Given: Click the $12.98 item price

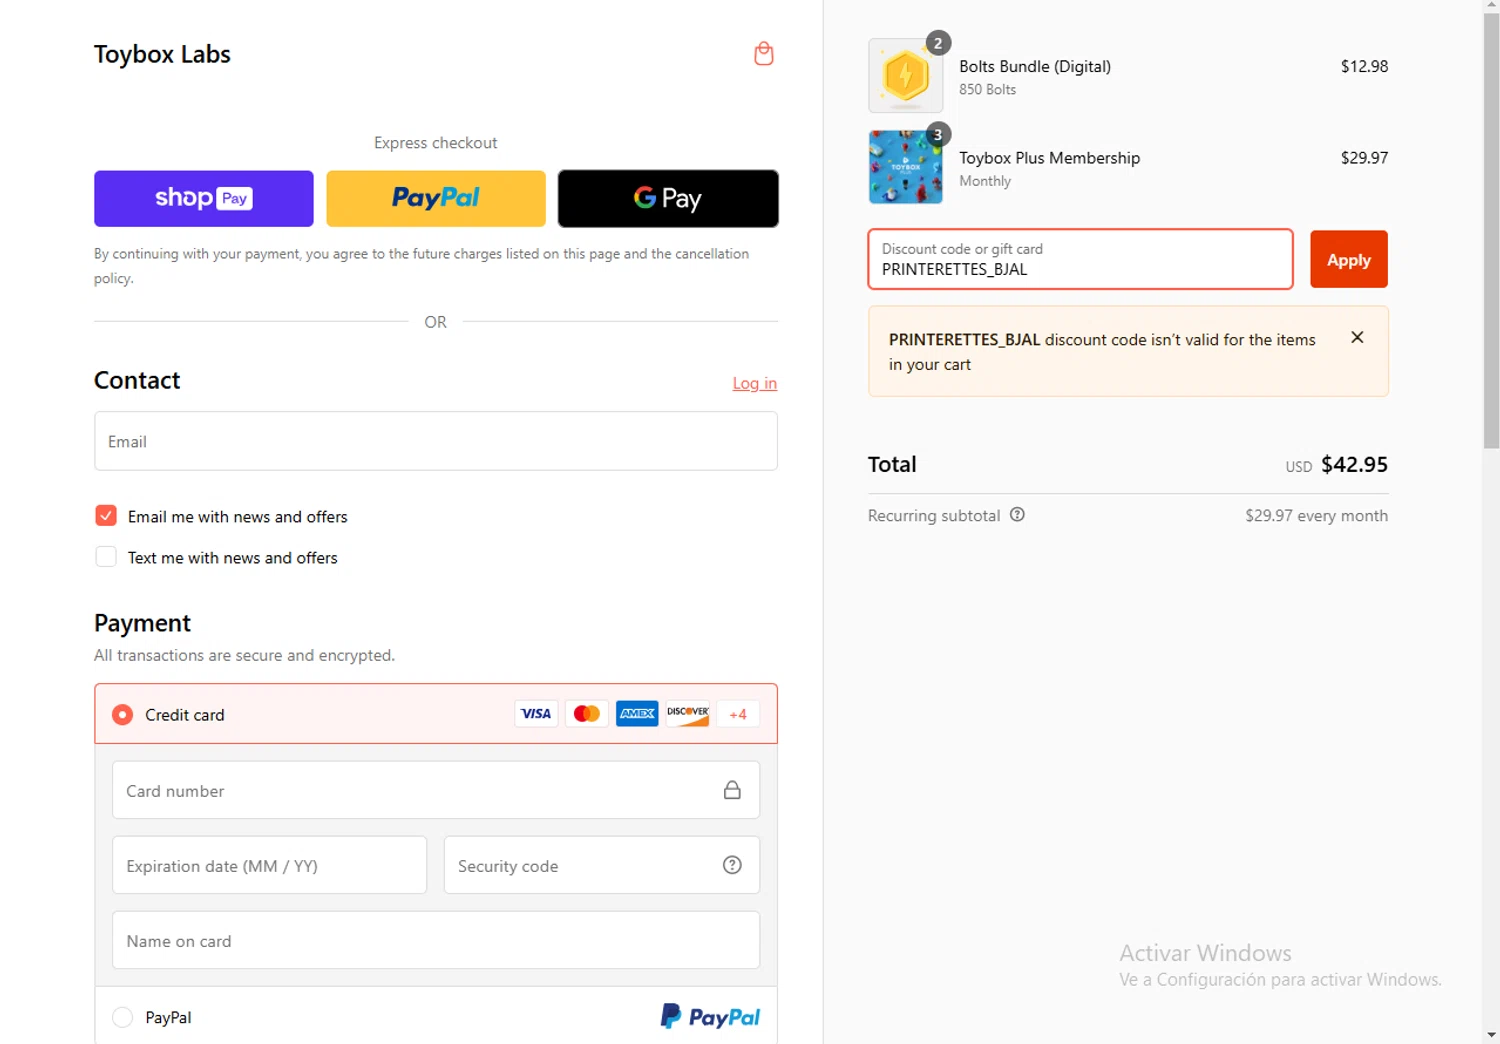Looking at the screenshot, I should [1364, 66].
